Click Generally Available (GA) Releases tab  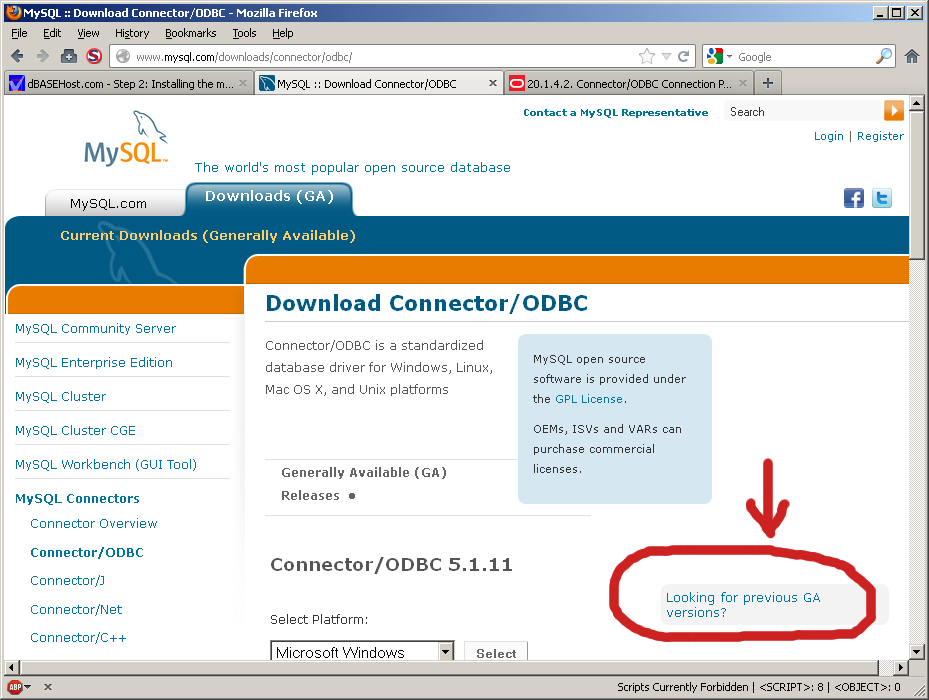pos(364,484)
